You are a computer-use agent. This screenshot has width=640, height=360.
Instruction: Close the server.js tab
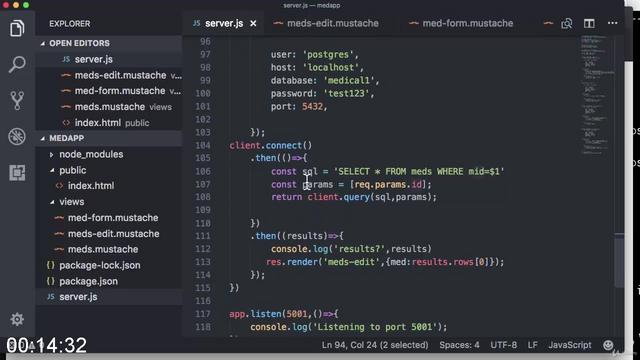tap(253, 24)
